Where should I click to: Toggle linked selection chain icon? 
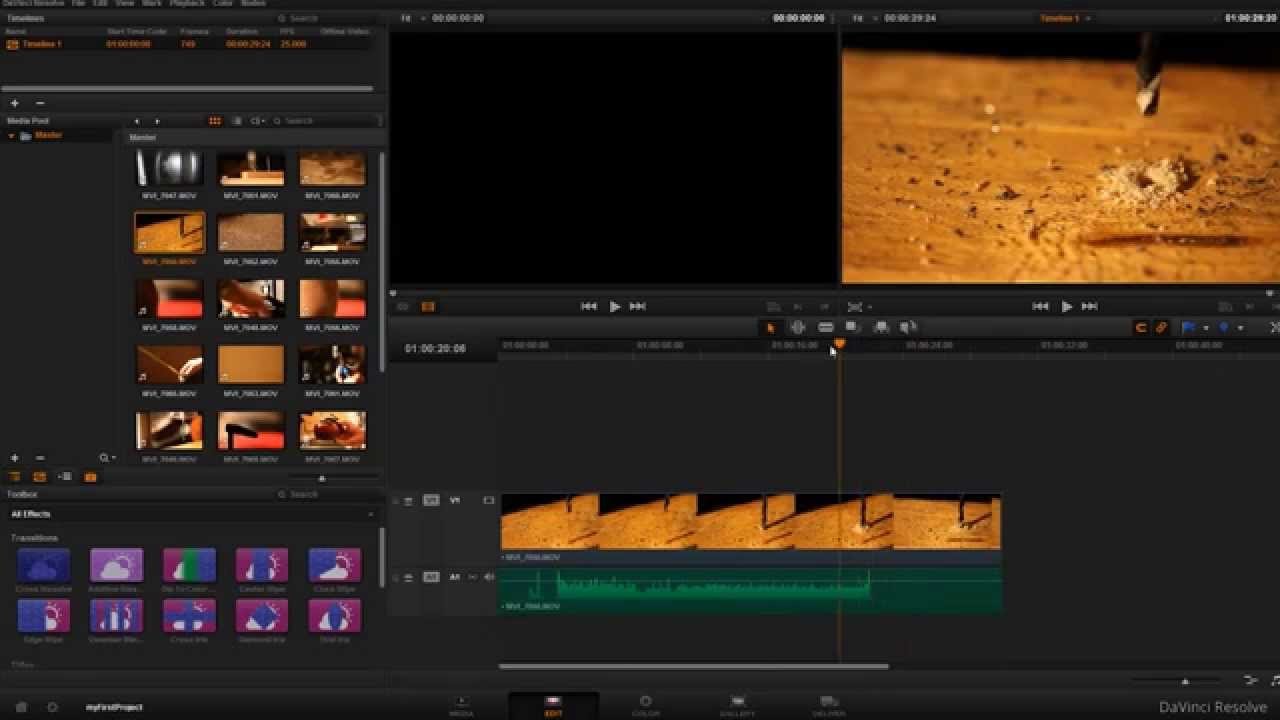tap(1162, 327)
